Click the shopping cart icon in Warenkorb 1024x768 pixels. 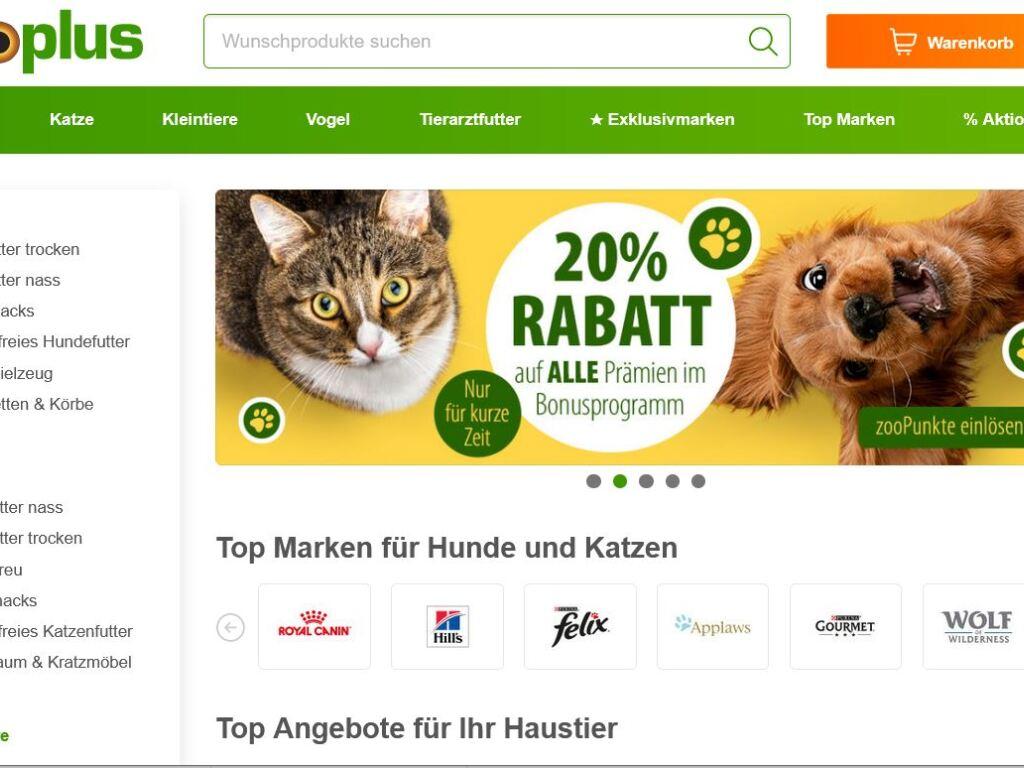(903, 42)
